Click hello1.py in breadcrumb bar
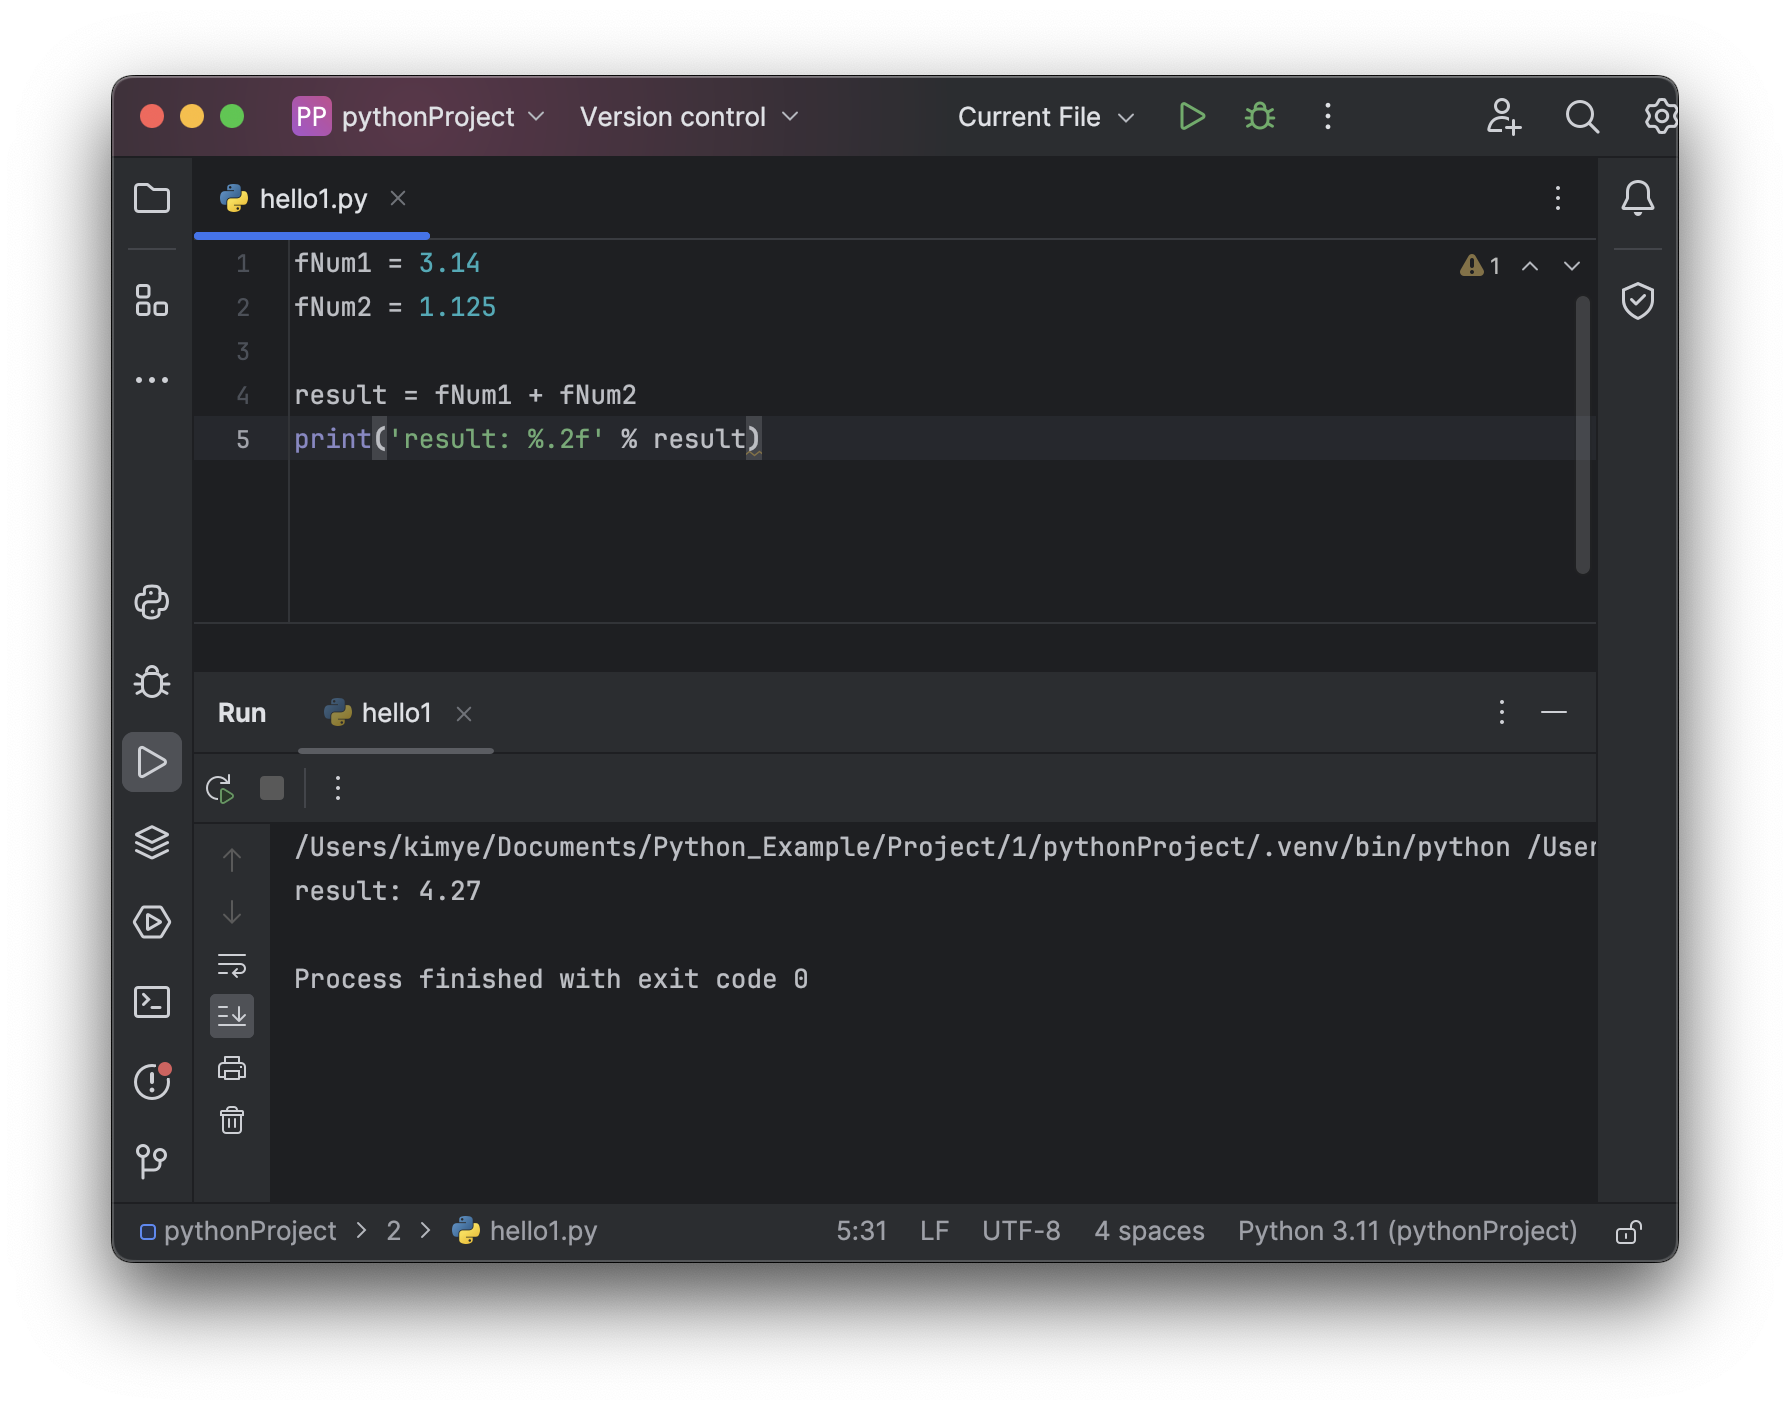The width and height of the screenshot is (1790, 1410). (x=524, y=1231)
